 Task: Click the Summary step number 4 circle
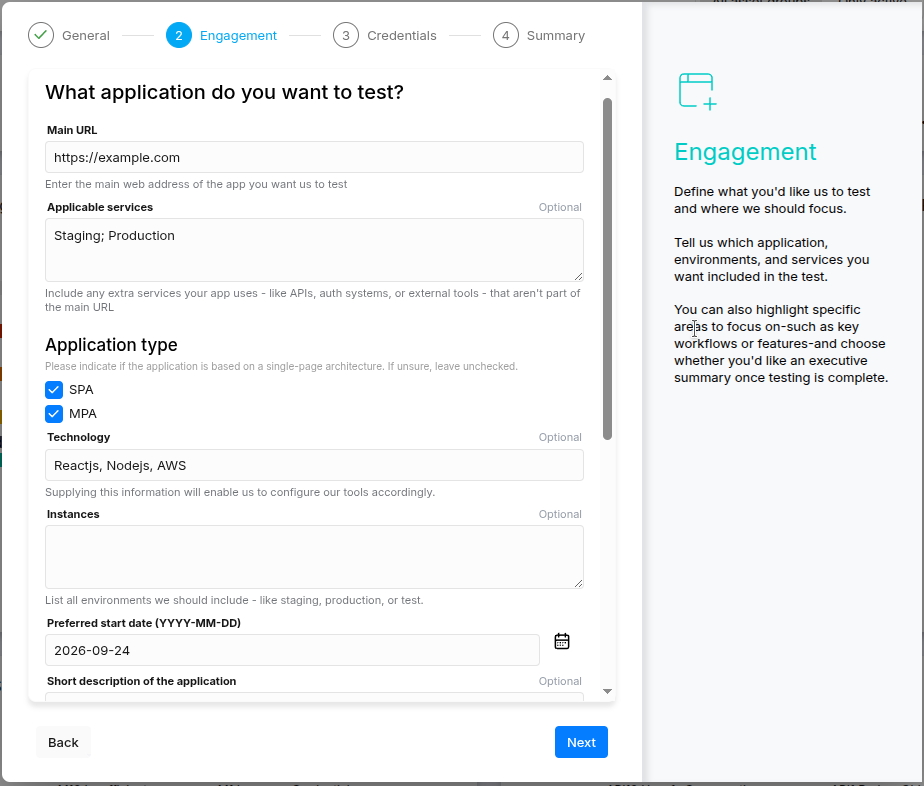click(x=506, y=35)
